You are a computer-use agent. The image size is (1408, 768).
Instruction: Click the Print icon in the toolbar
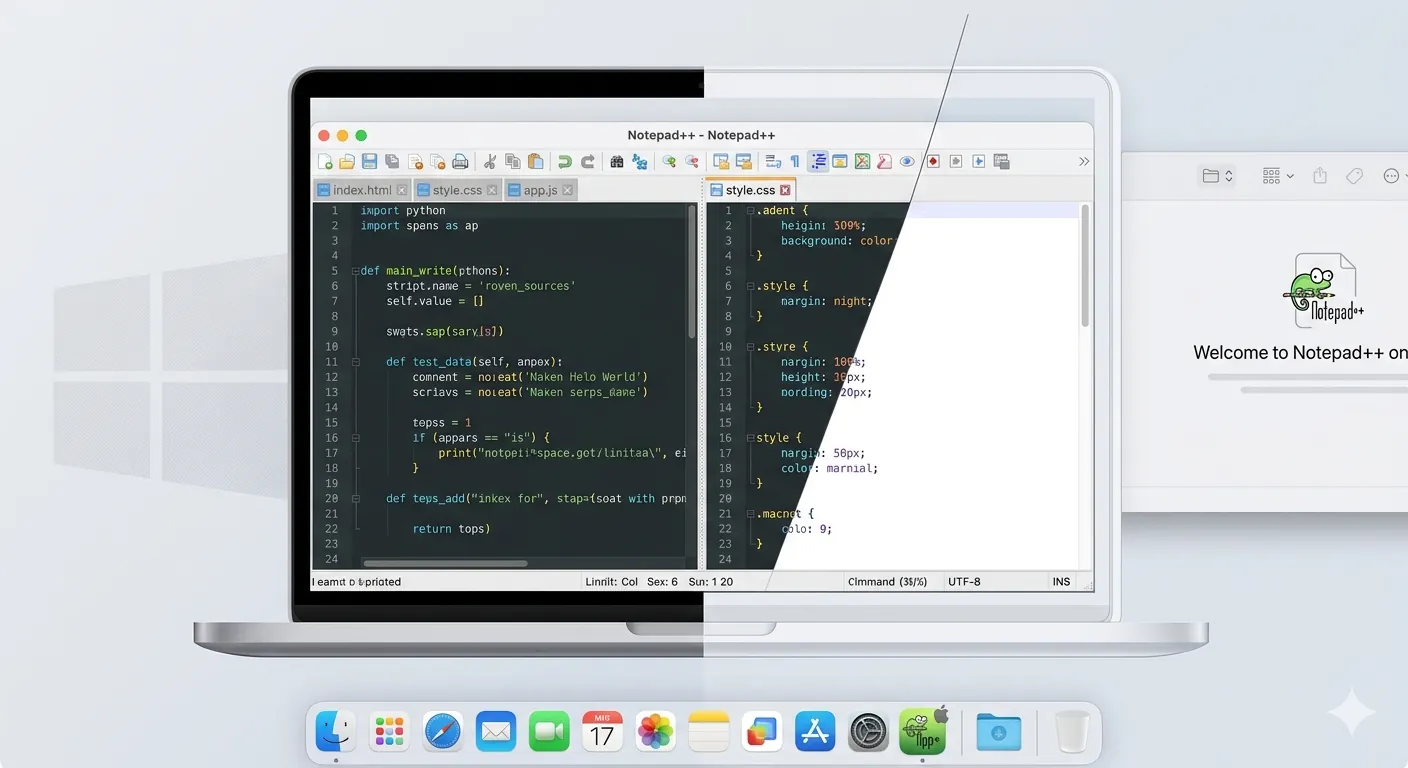[x=460, y=162]
